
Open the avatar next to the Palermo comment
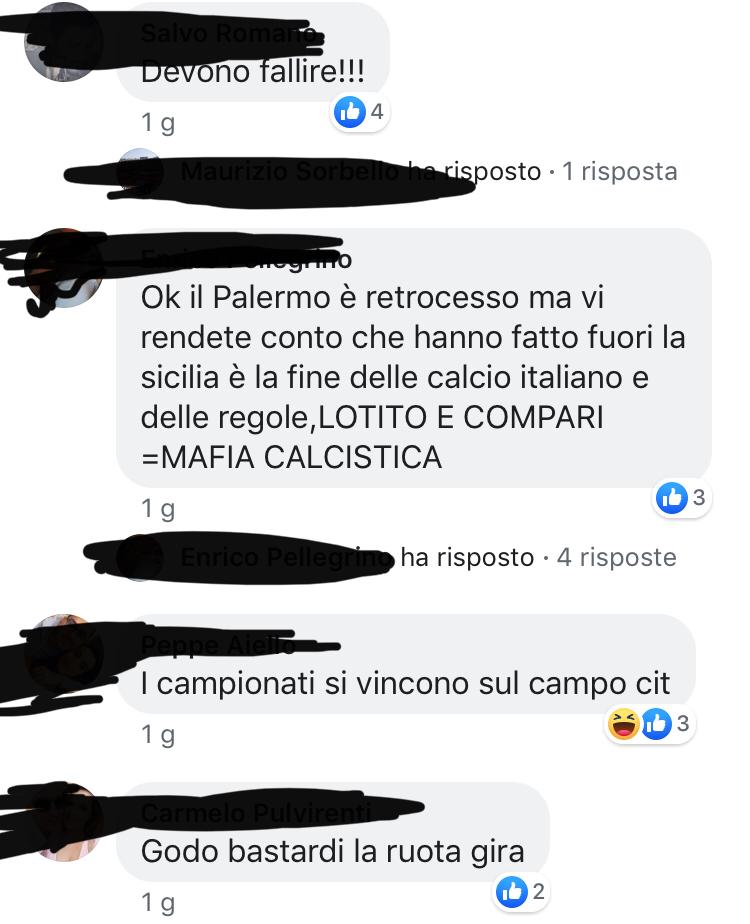[x=63, y=268]
